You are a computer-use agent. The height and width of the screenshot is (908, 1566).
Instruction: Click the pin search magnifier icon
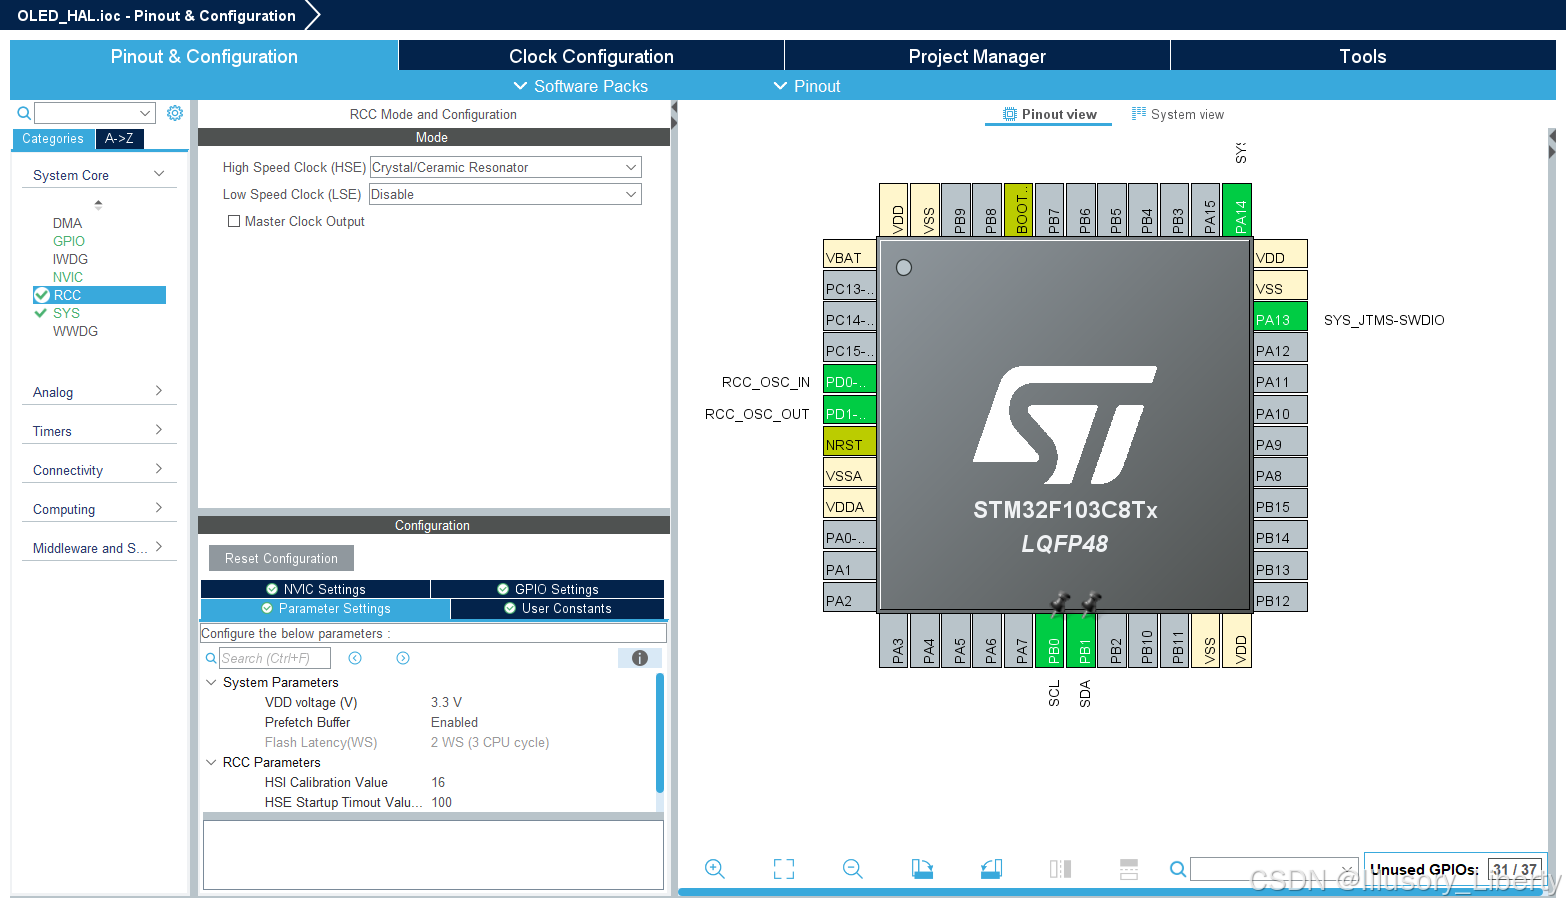coord(1178,869)
